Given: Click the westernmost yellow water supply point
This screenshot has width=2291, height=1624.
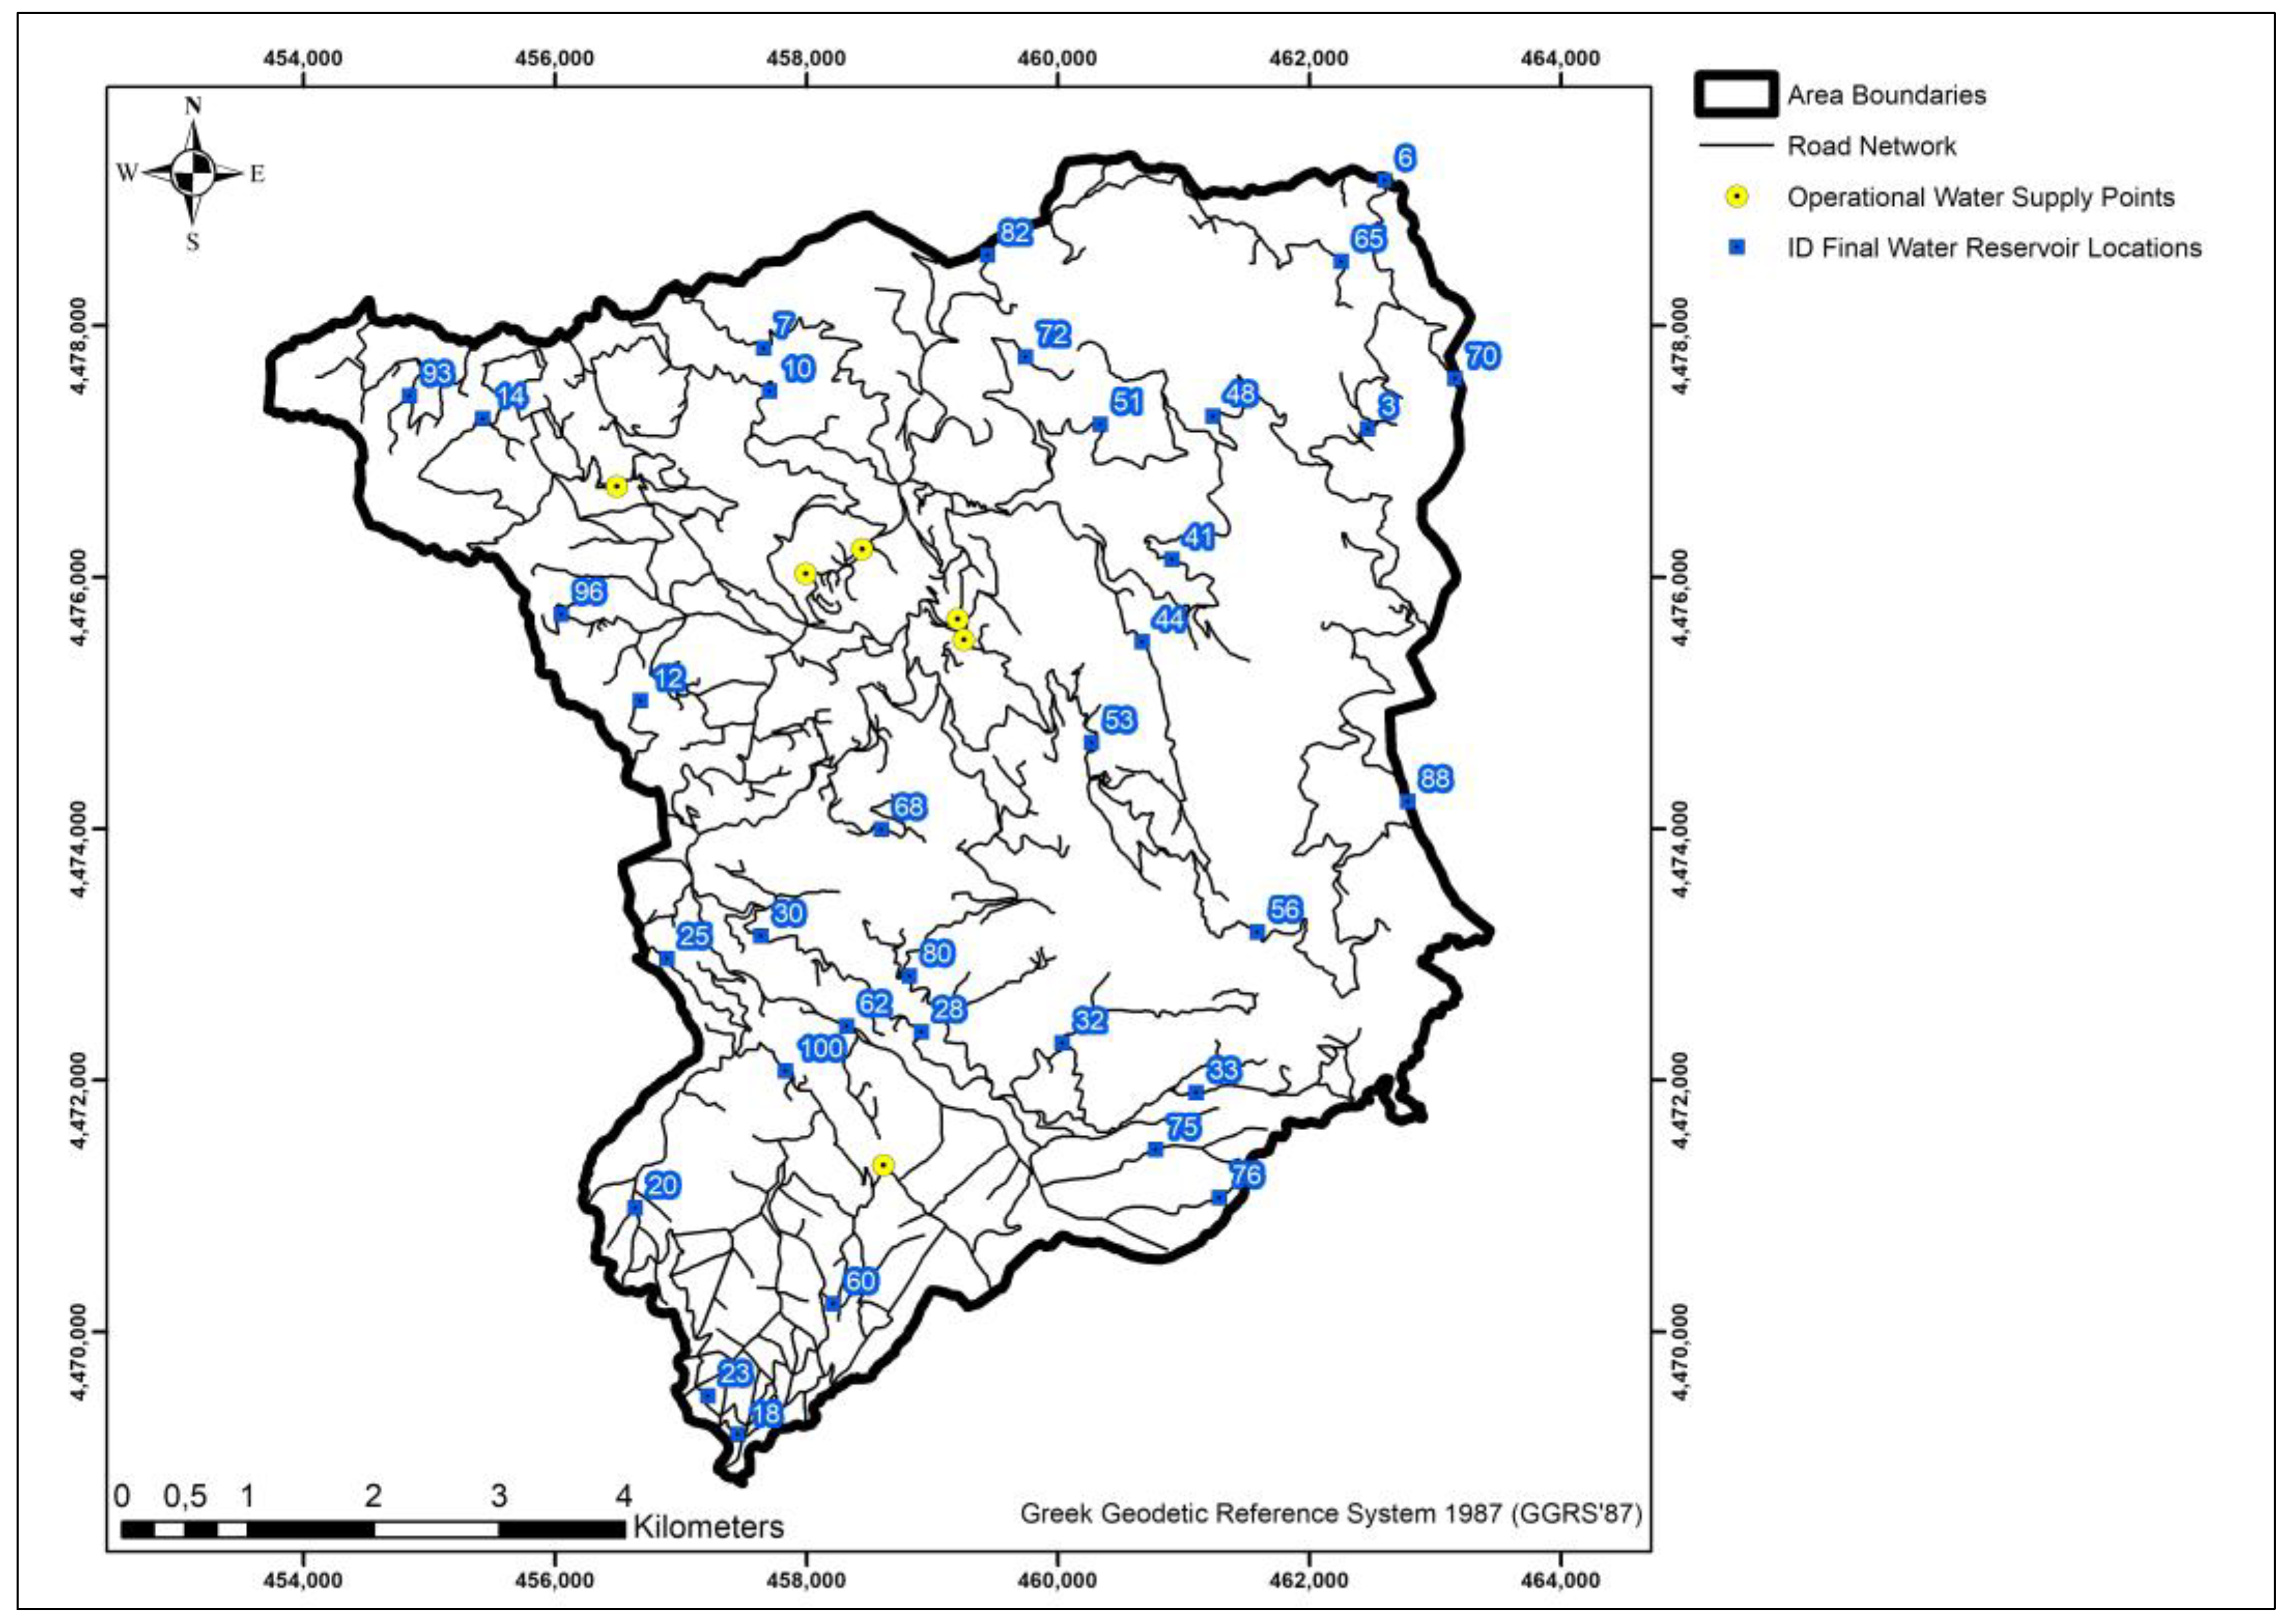Looking at the screenshot, I should point(616,487).
